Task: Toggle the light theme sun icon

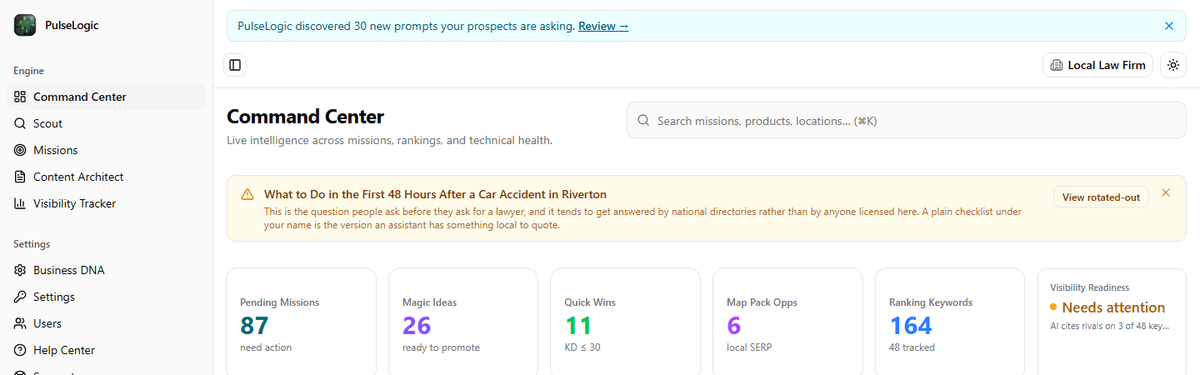Action: [1173, 65]
